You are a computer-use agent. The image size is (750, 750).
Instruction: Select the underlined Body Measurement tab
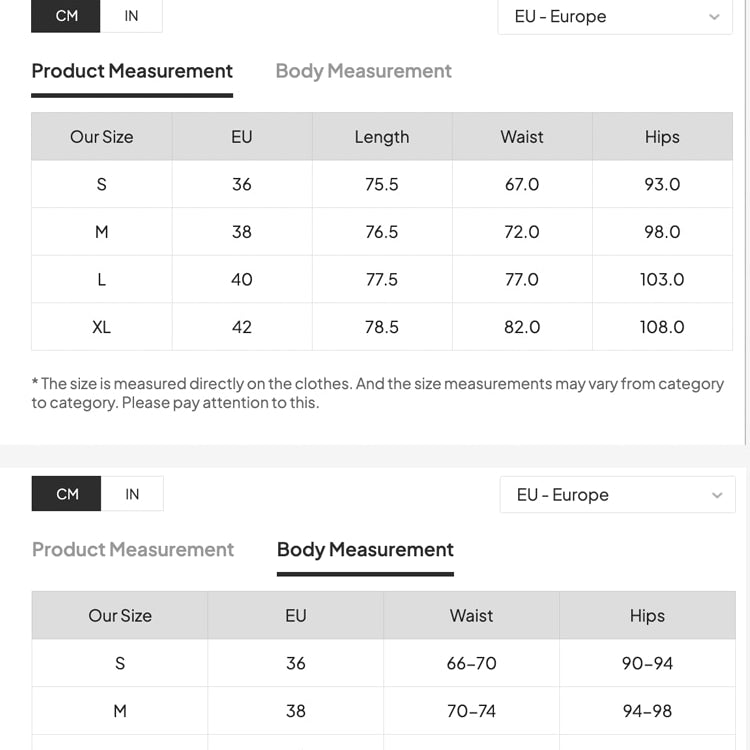tap(365, 549)
